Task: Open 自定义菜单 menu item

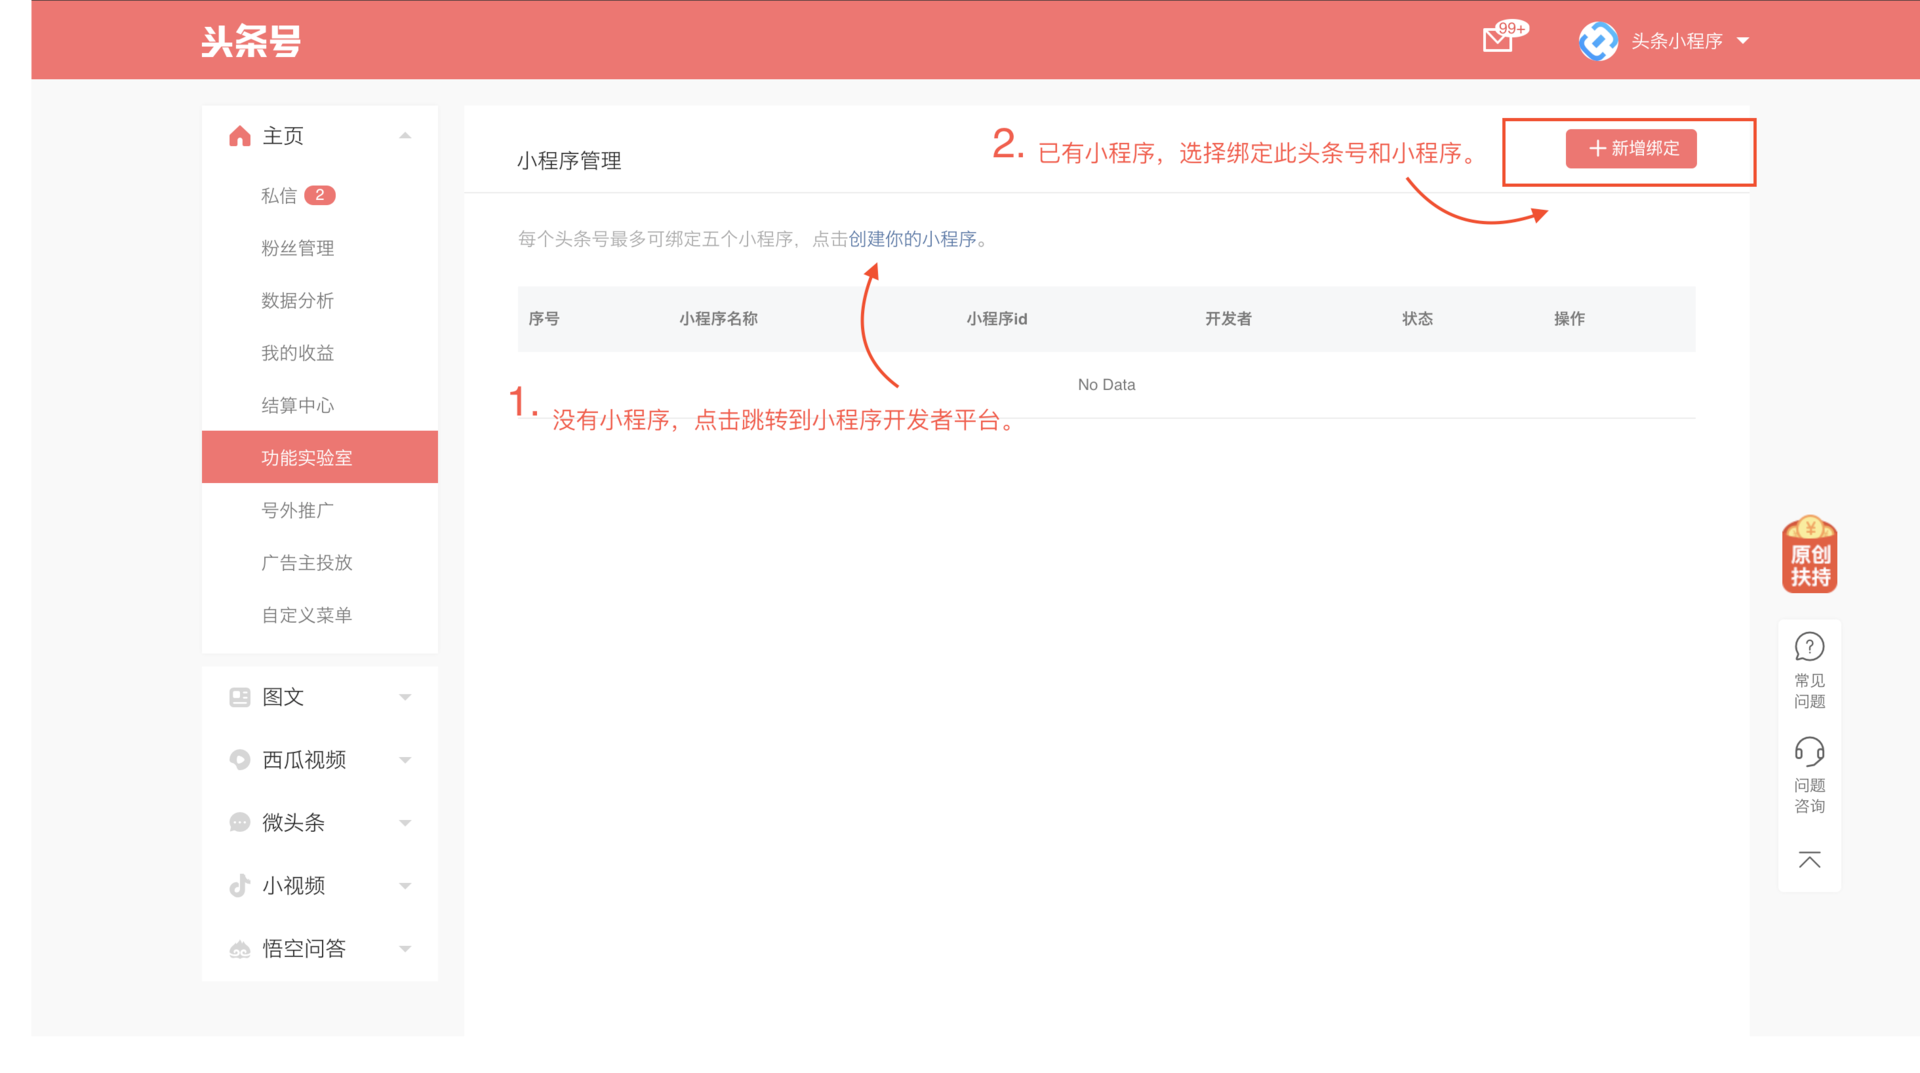Action: (x=307, y=615)
